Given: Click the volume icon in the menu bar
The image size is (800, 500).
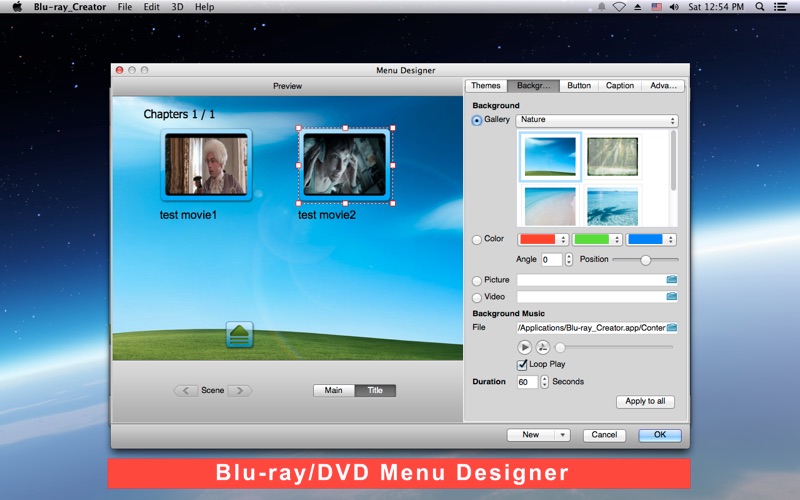Looking at the screenshot, I should 674,7.
